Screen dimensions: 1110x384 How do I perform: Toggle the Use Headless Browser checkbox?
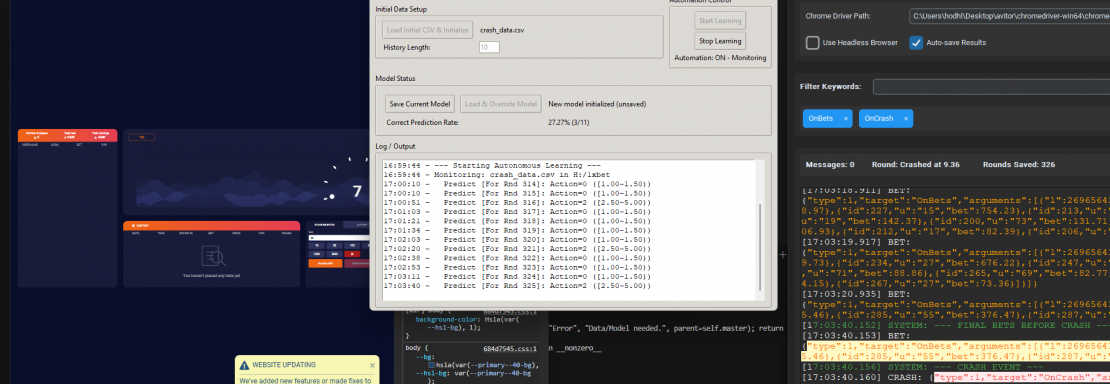pos(813,43)
